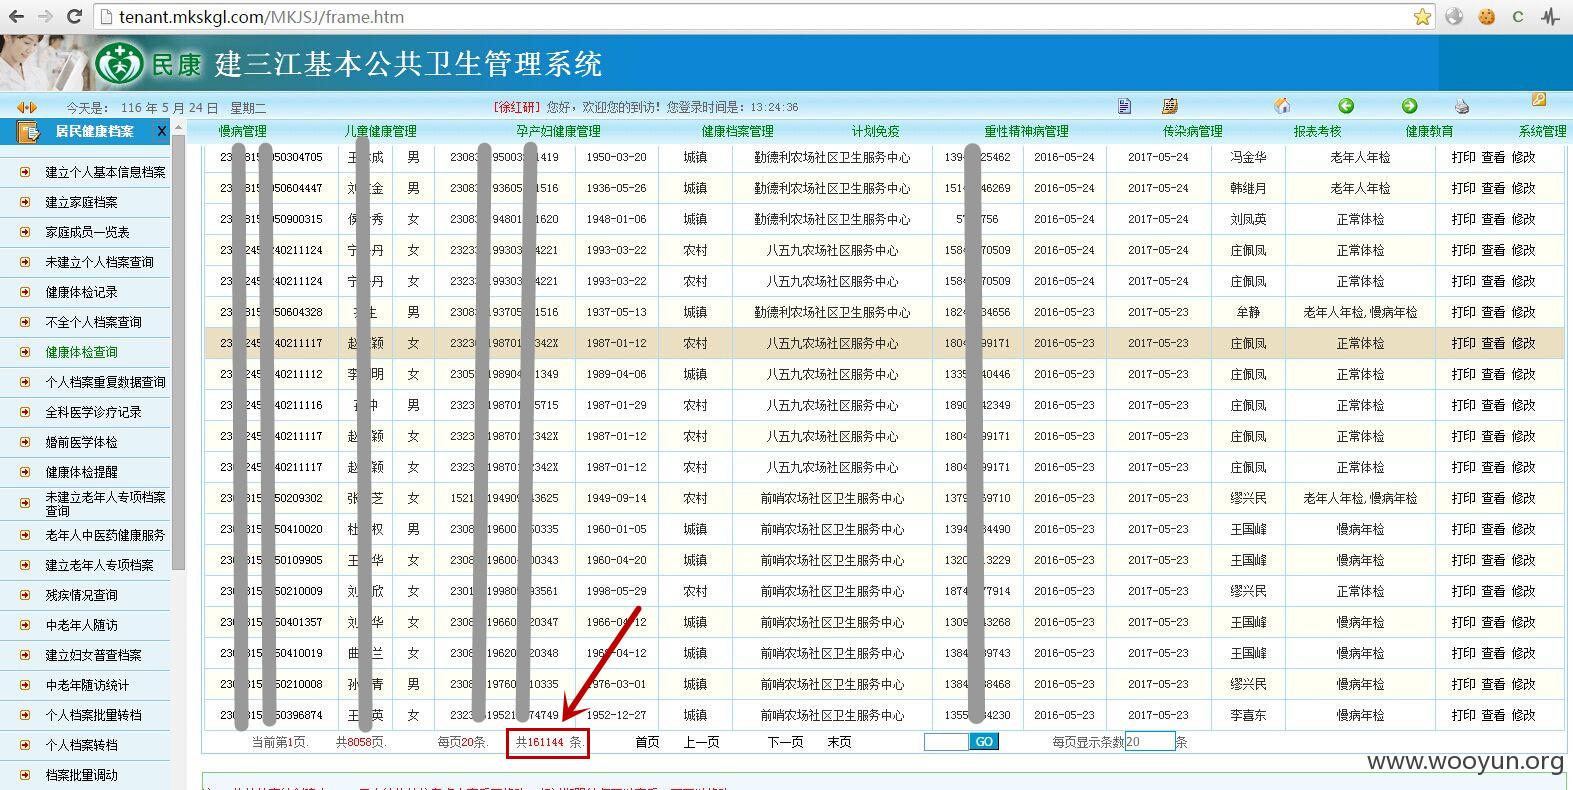
Task: Click the printer icon in the top toolbar
Action: pyautogui.click(x=1462, y=106)
